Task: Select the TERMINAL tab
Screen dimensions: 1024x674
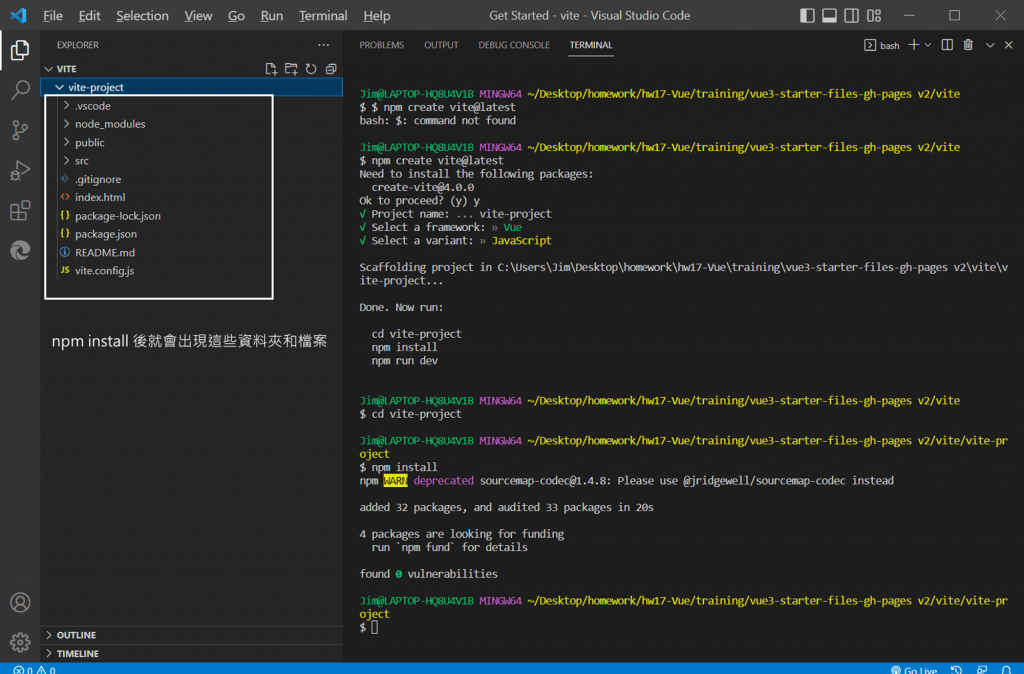Action: click(591, 45)
